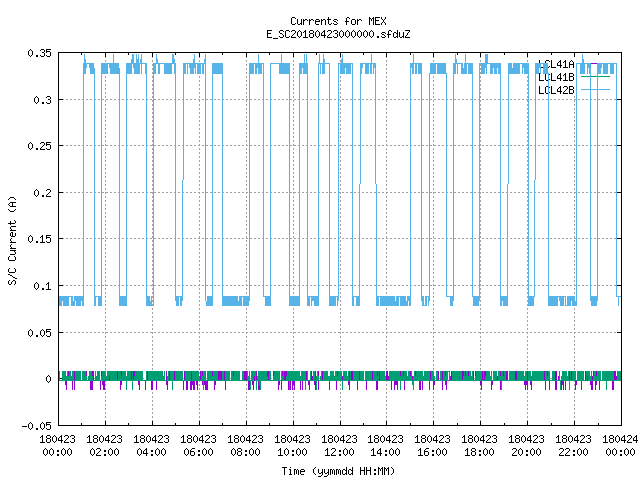Select the filename E_SC20180423000000.sfduZ subtitle
The height and width of the screenshot is (480, 640).
(338, 34)
